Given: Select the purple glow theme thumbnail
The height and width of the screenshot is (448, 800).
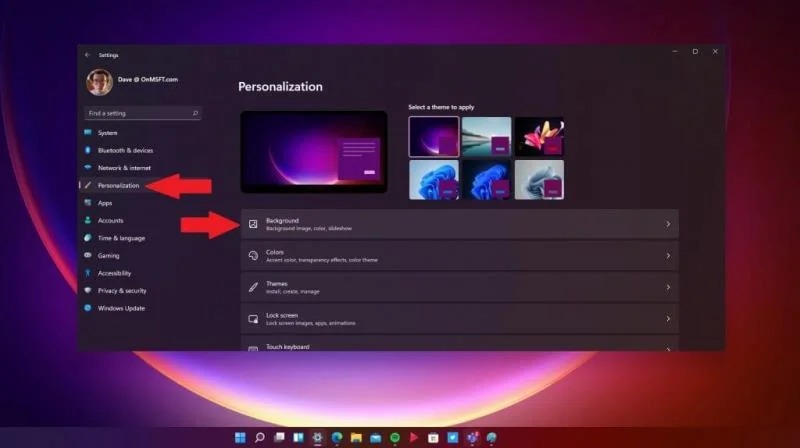Looking at the screenshot, I should (434, 137).
